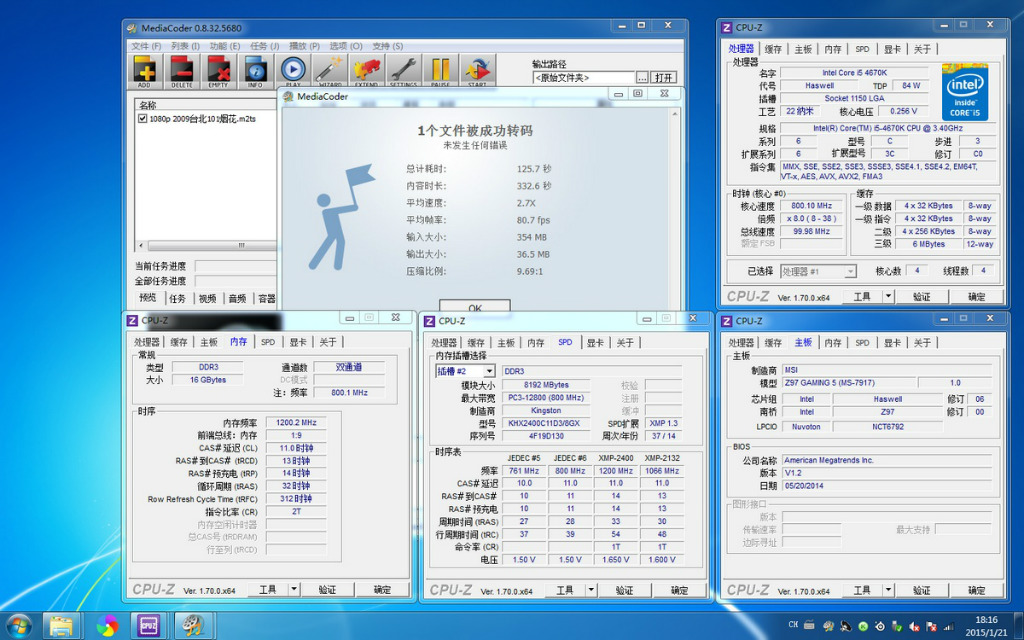
Task: Click 确定 in mainboard CPU-Z window
Action: 976,590
